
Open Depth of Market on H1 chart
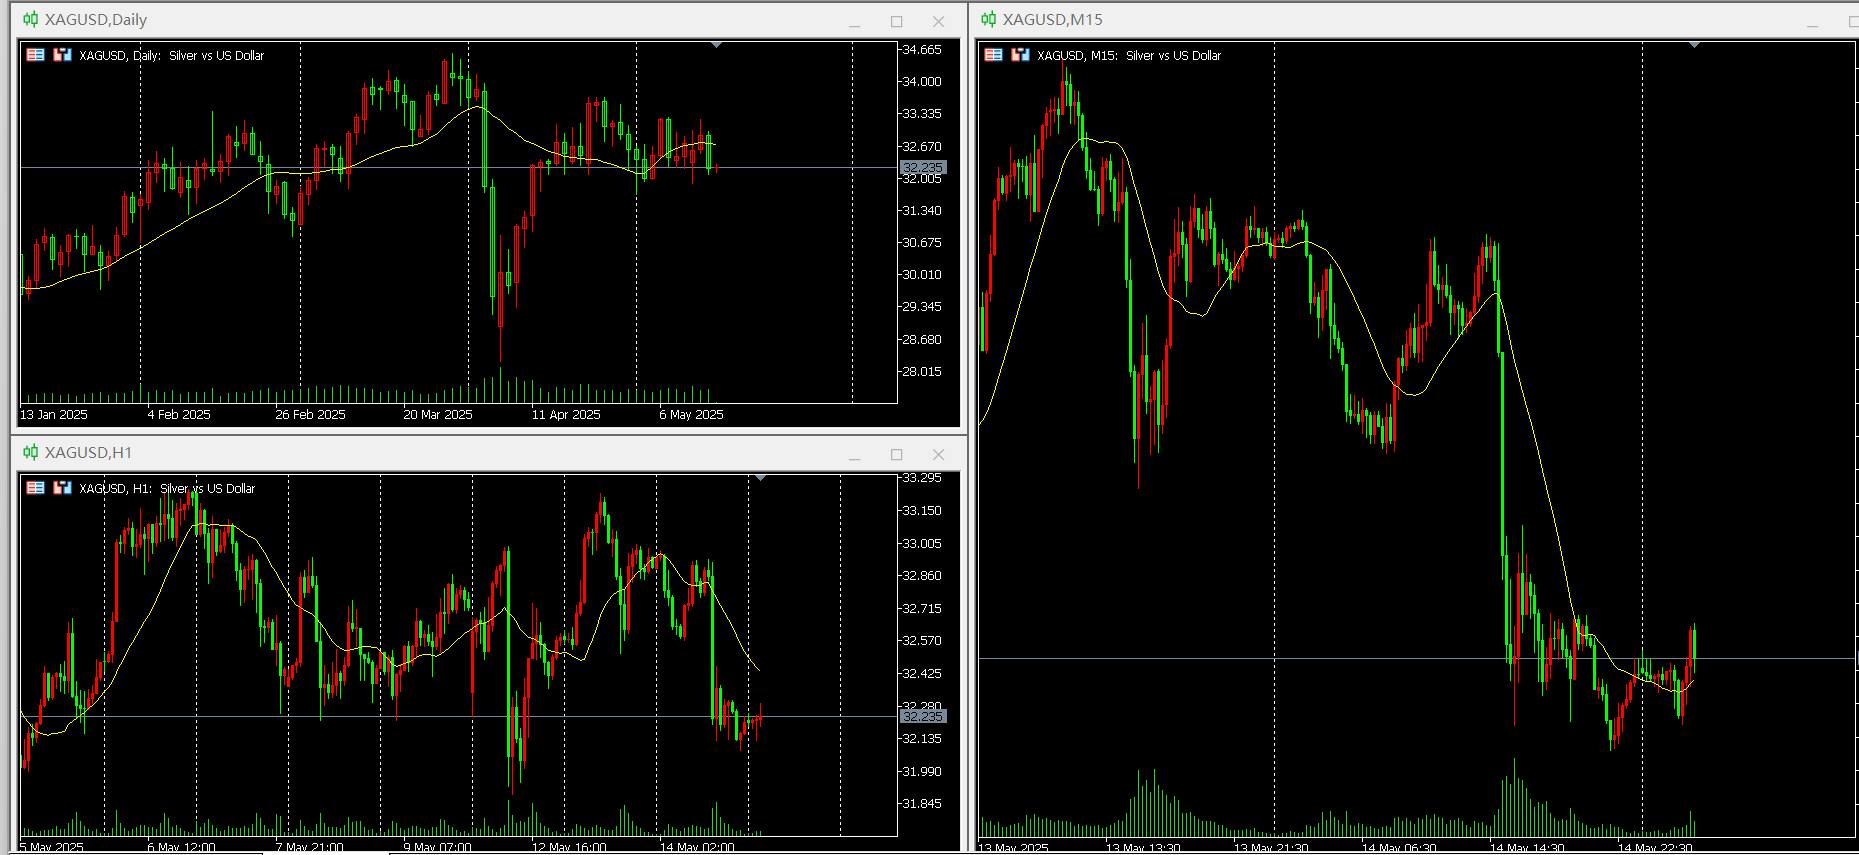(x=62, y=488)
